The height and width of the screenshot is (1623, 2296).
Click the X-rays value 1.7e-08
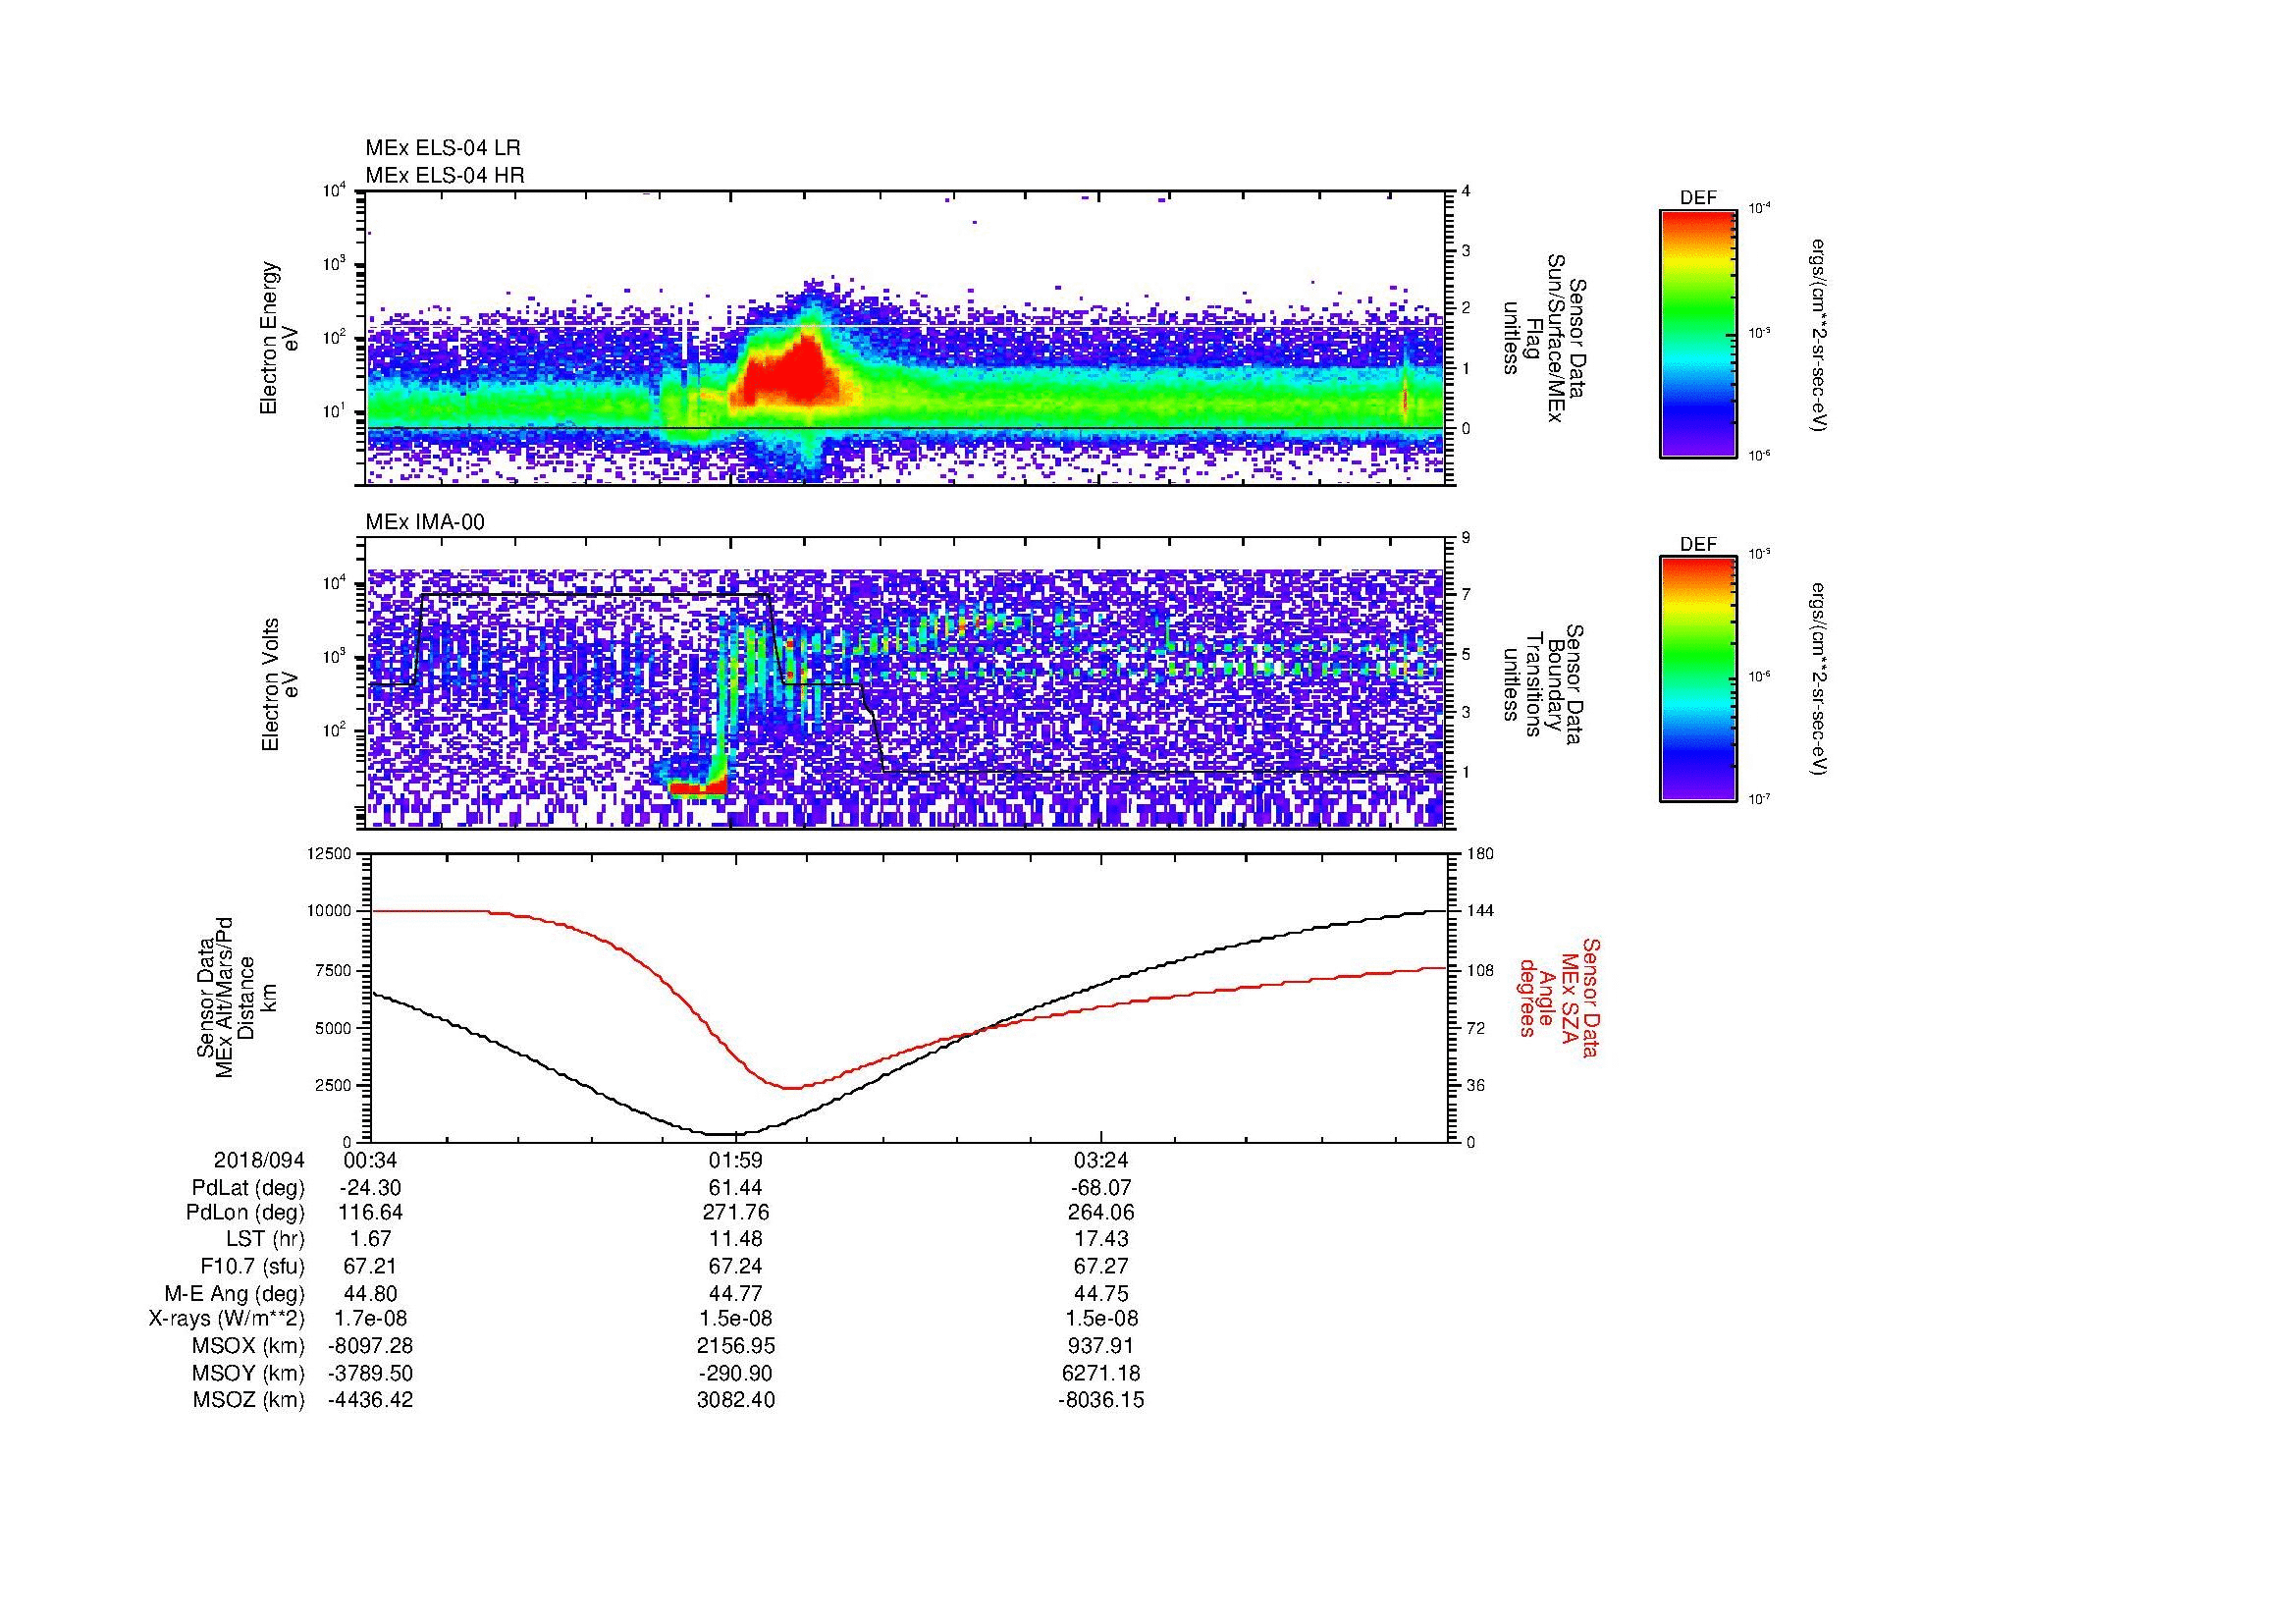click(x=371, y=1319)
